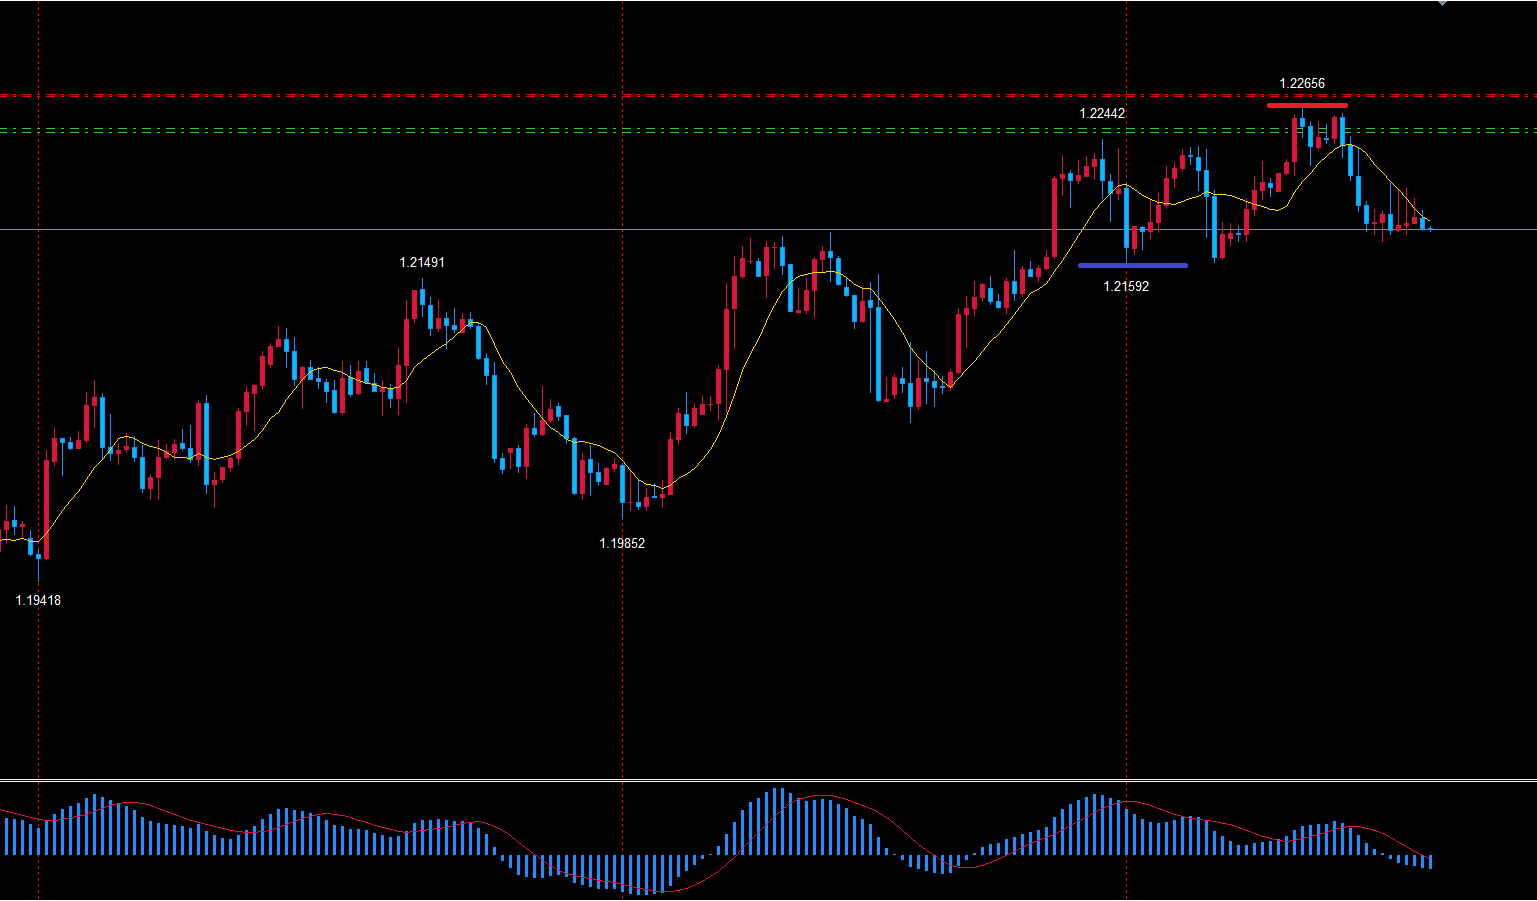
Task: Click the most recent candle on the chart
Action: [1430, 229]
